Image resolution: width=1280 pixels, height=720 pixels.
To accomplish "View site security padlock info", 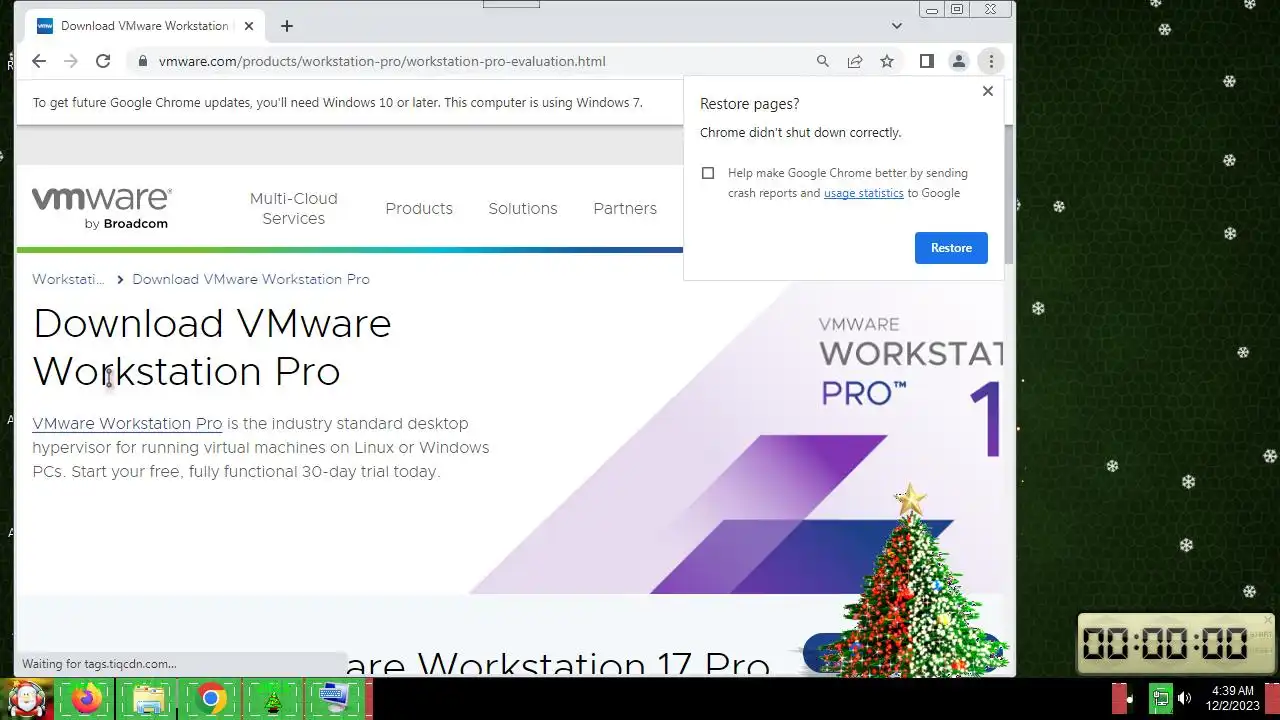I will tap(143, 61).
